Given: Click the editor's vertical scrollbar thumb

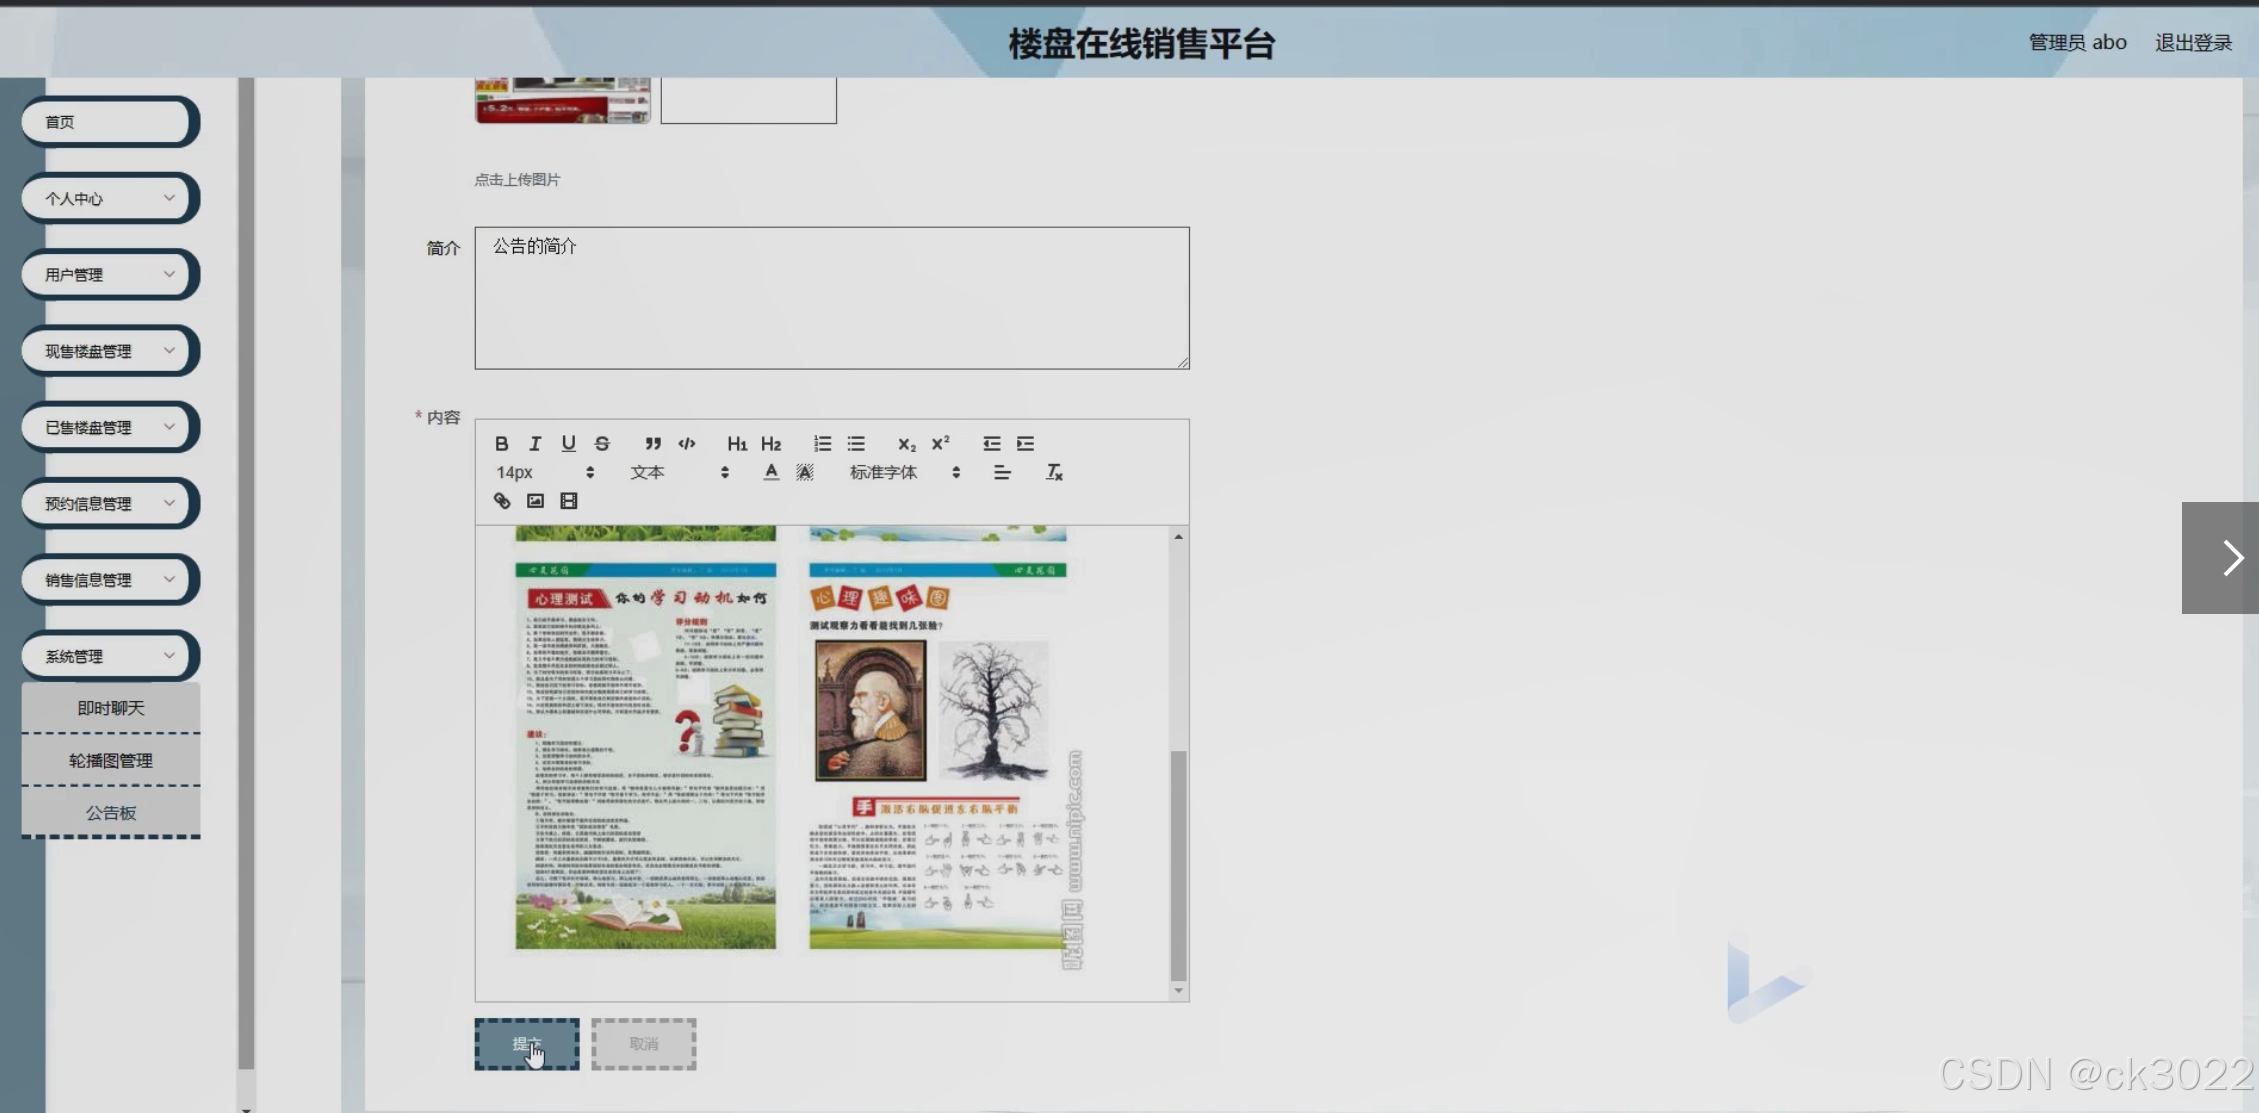Looking at the screenshot, I should tap(1178, 865).
